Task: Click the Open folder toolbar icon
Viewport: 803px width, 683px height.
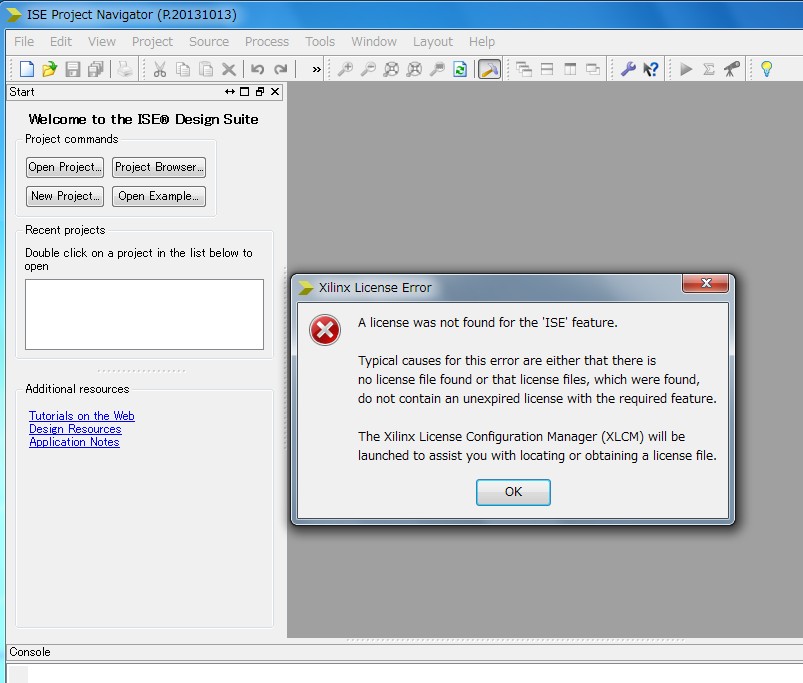Action: click(x=50, y=69)
